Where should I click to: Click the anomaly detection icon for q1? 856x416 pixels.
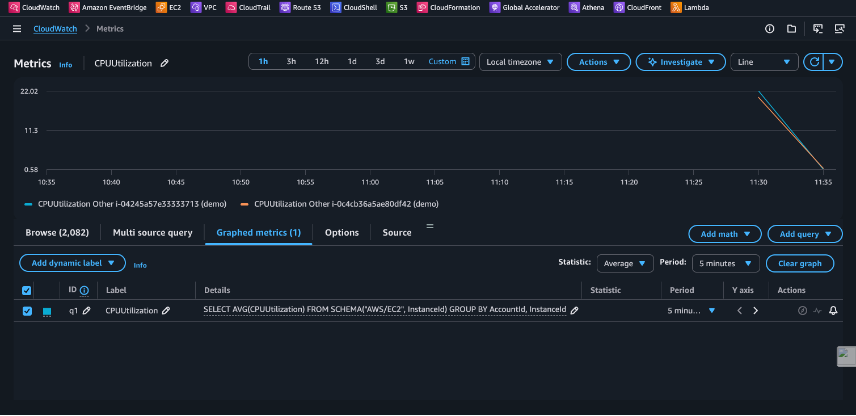[x=817, y=311]
